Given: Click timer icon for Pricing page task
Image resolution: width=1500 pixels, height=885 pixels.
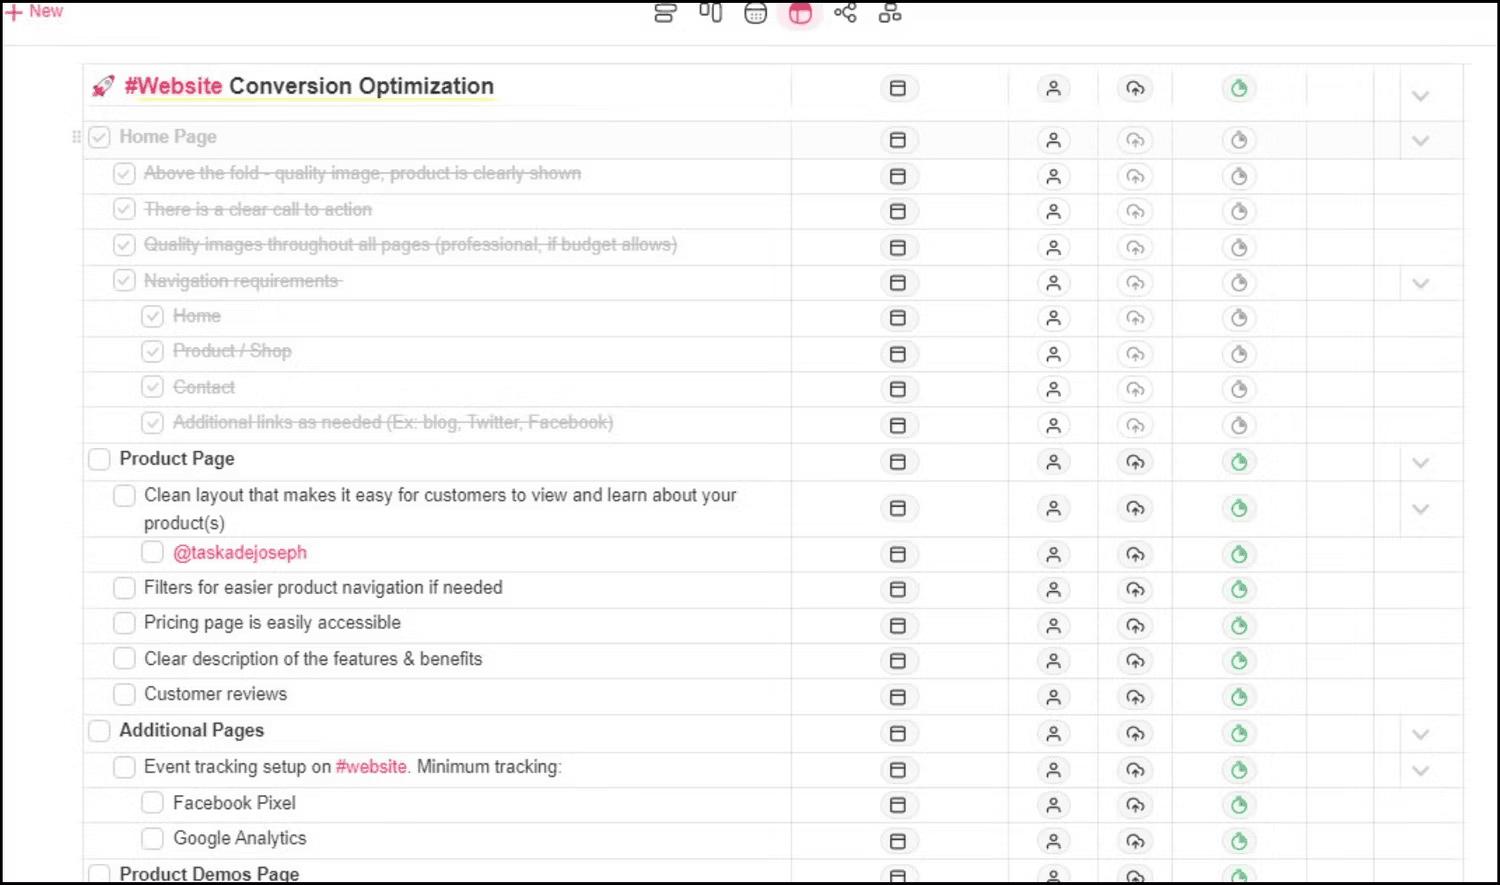Looking at the screenshot, I should [x=1239, y=626].
